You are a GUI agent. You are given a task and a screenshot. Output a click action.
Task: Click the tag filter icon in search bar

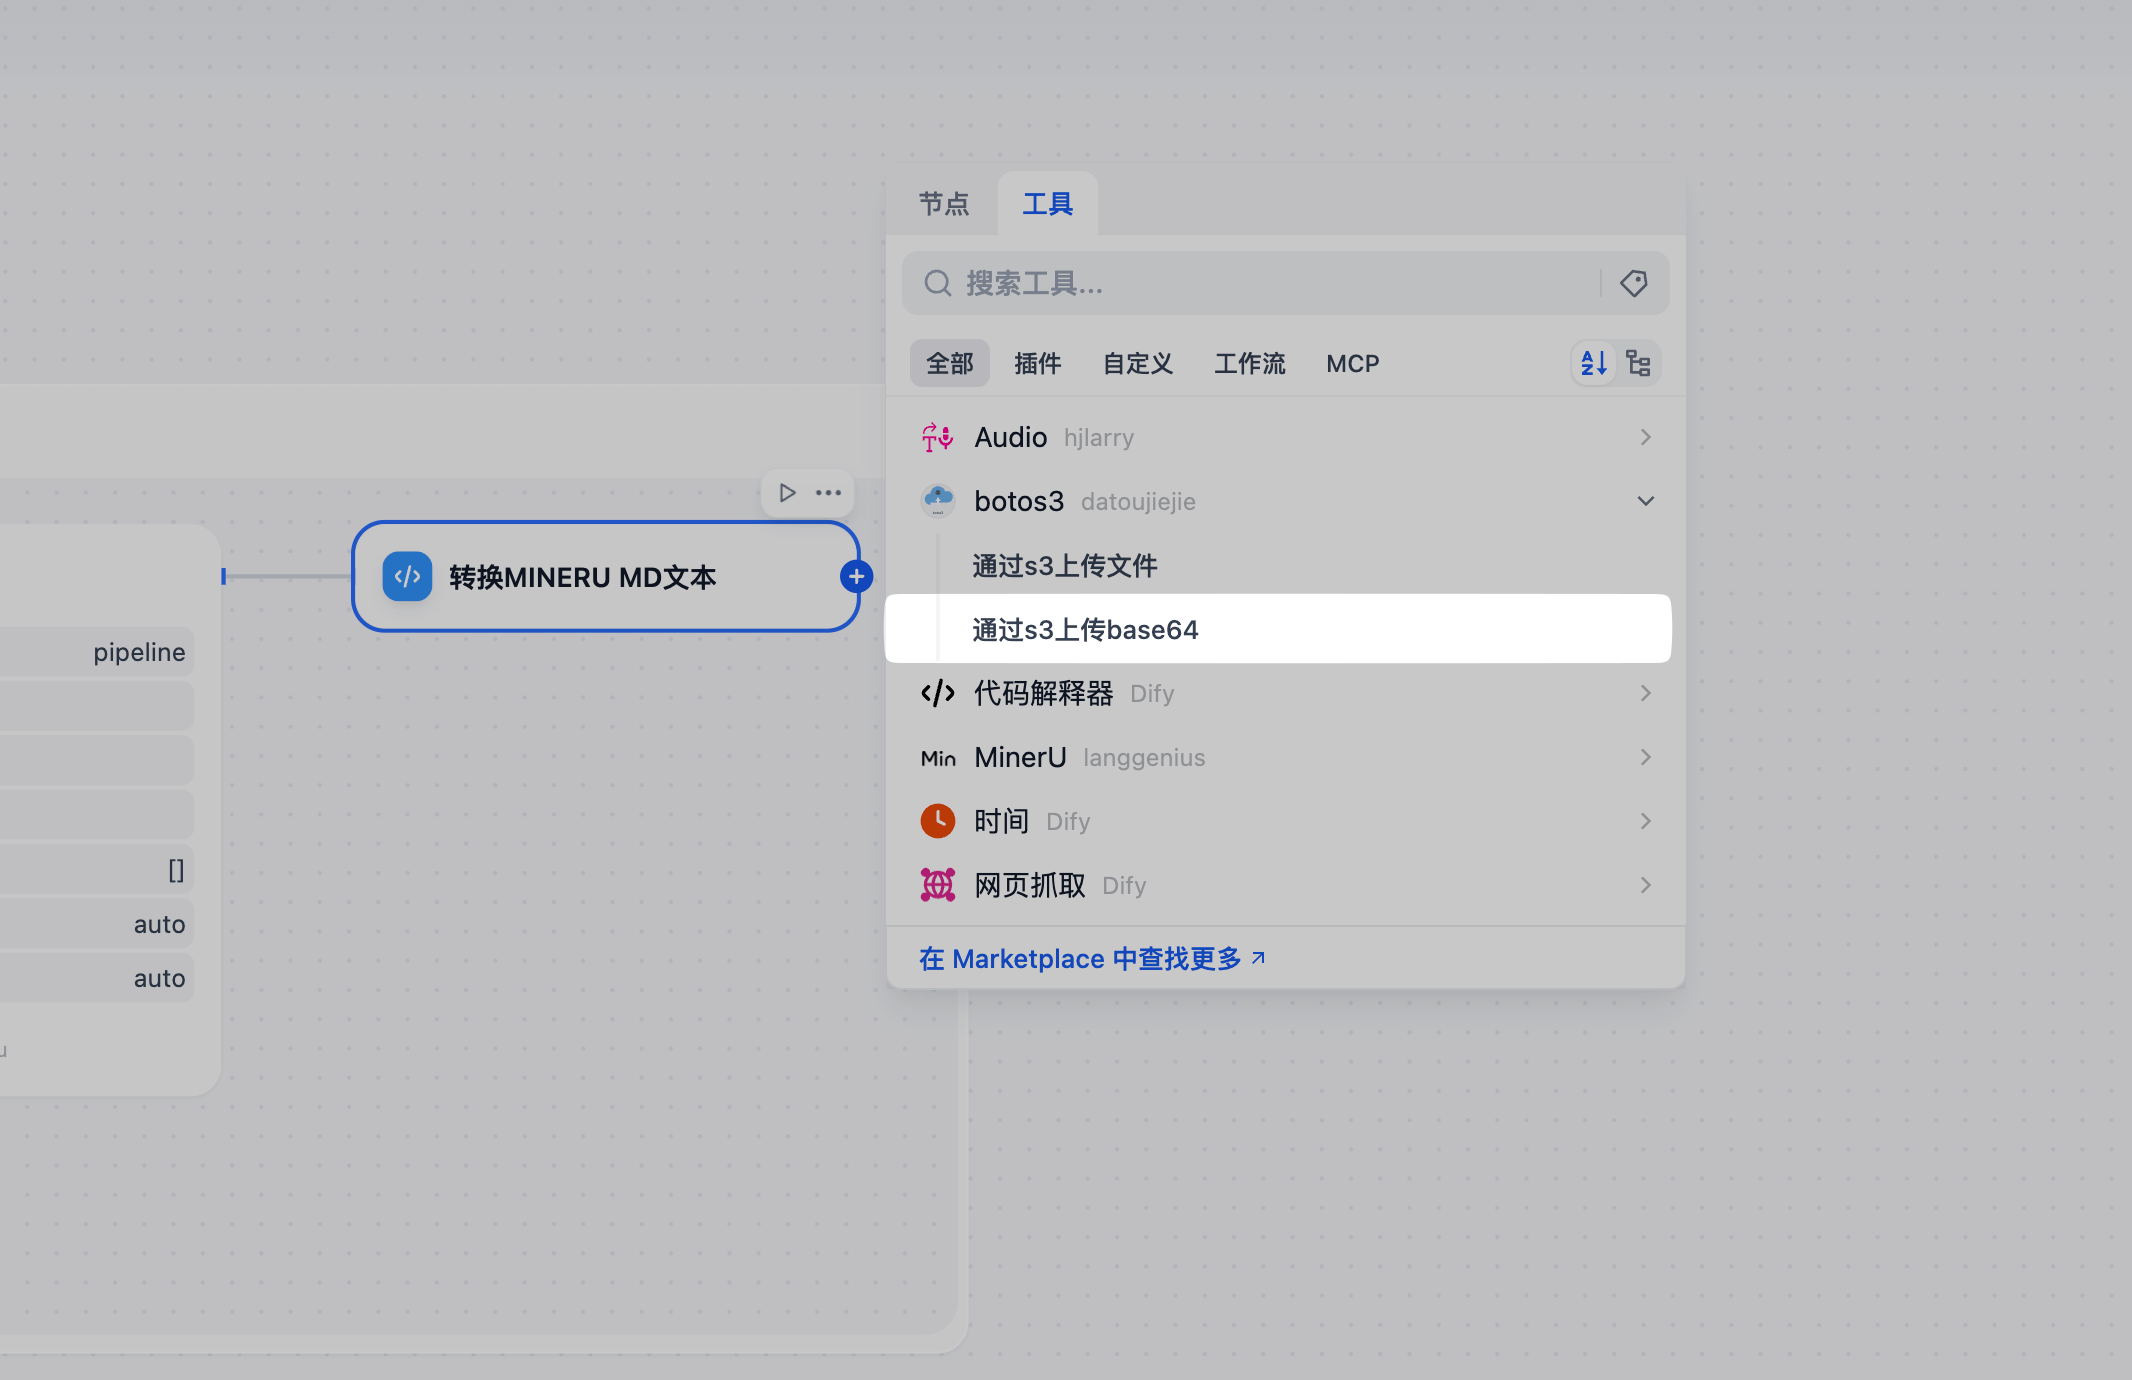tap(1633, 283)
